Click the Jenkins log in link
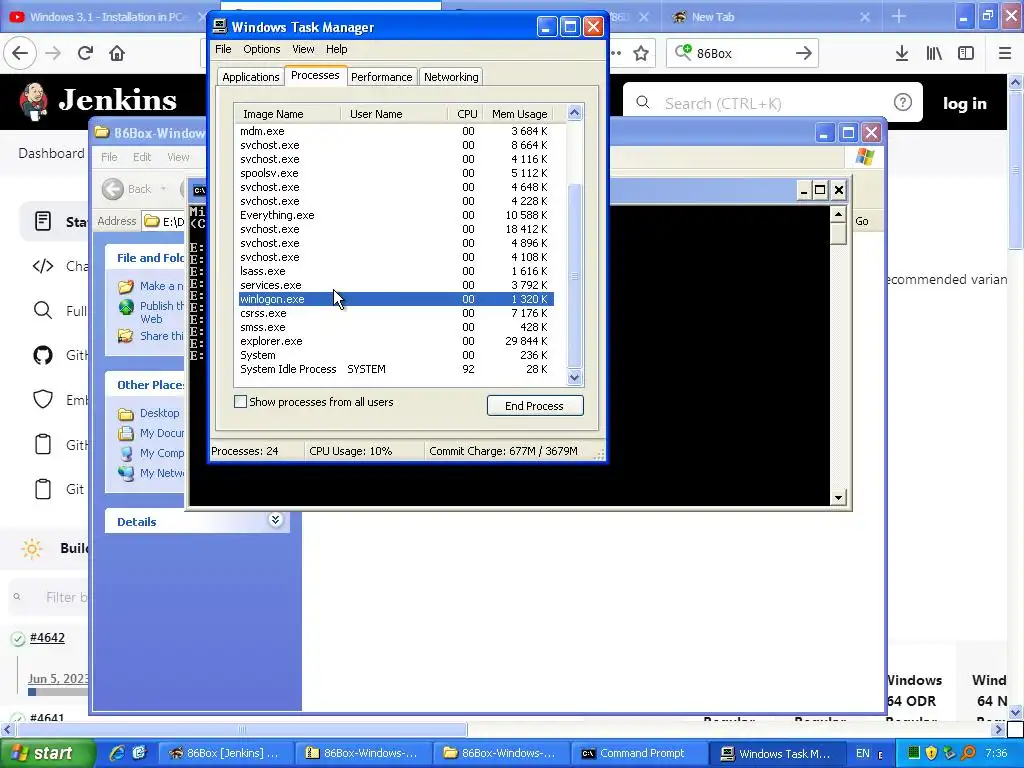This screenshot has height=768, width=1024. pos(964,103)
